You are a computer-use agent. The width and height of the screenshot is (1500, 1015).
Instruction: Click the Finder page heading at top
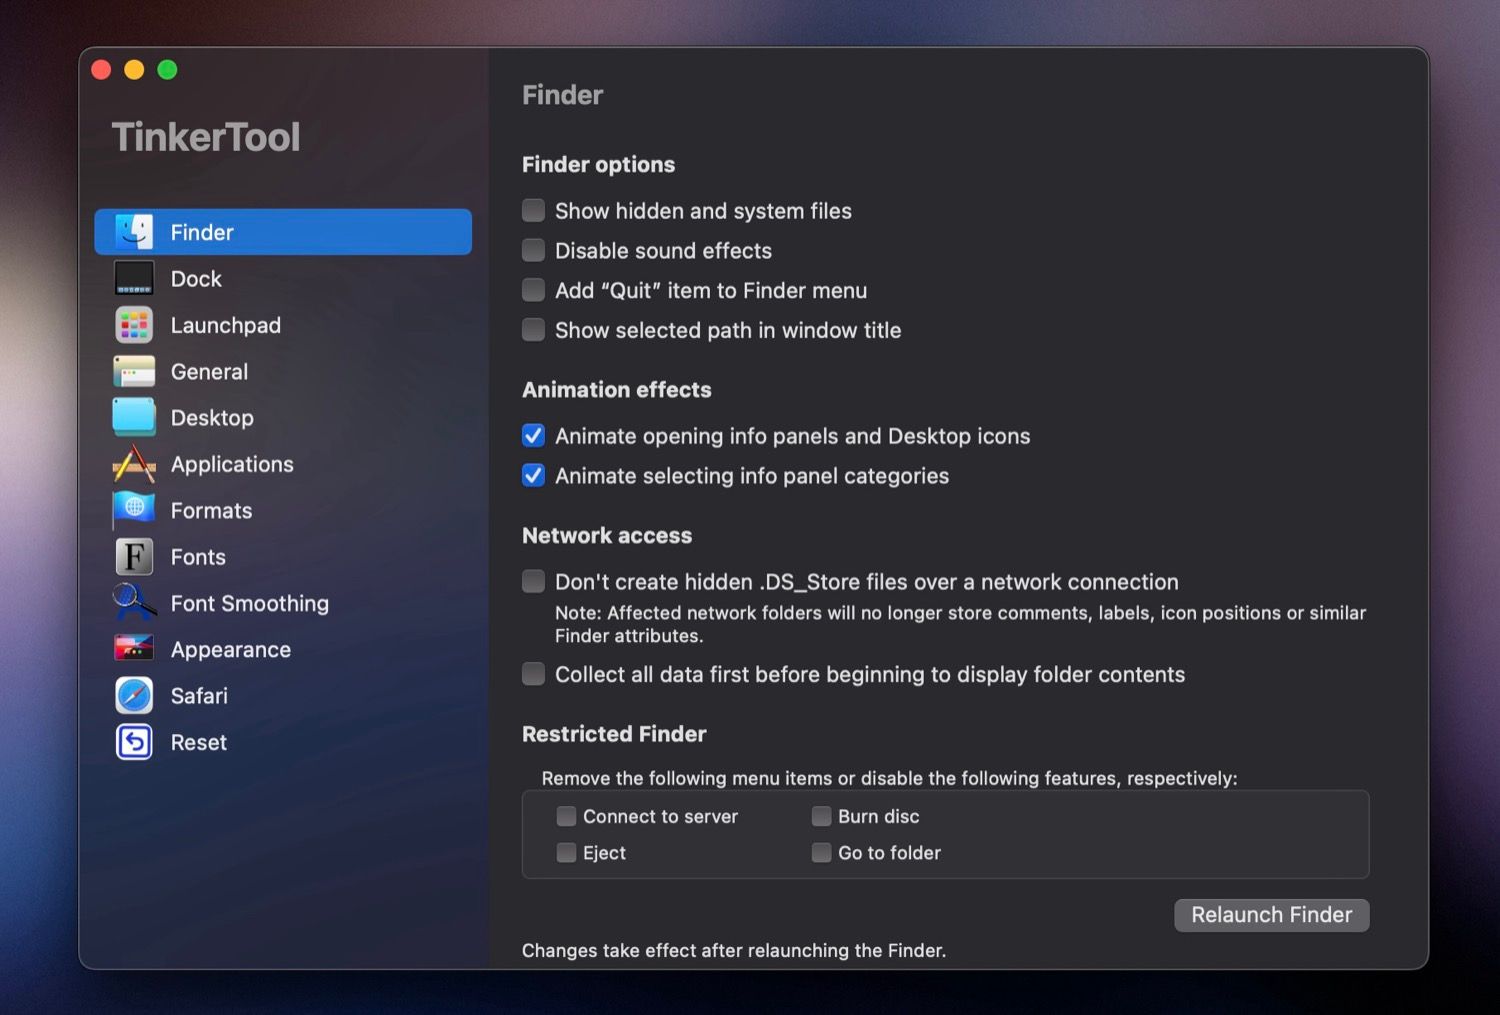click(563, 95)
